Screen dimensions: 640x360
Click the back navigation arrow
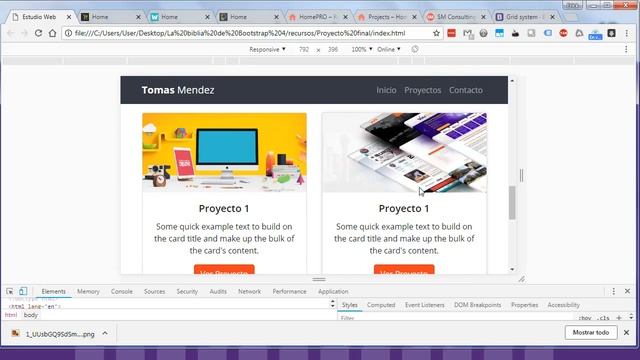[x=11, y=33]
